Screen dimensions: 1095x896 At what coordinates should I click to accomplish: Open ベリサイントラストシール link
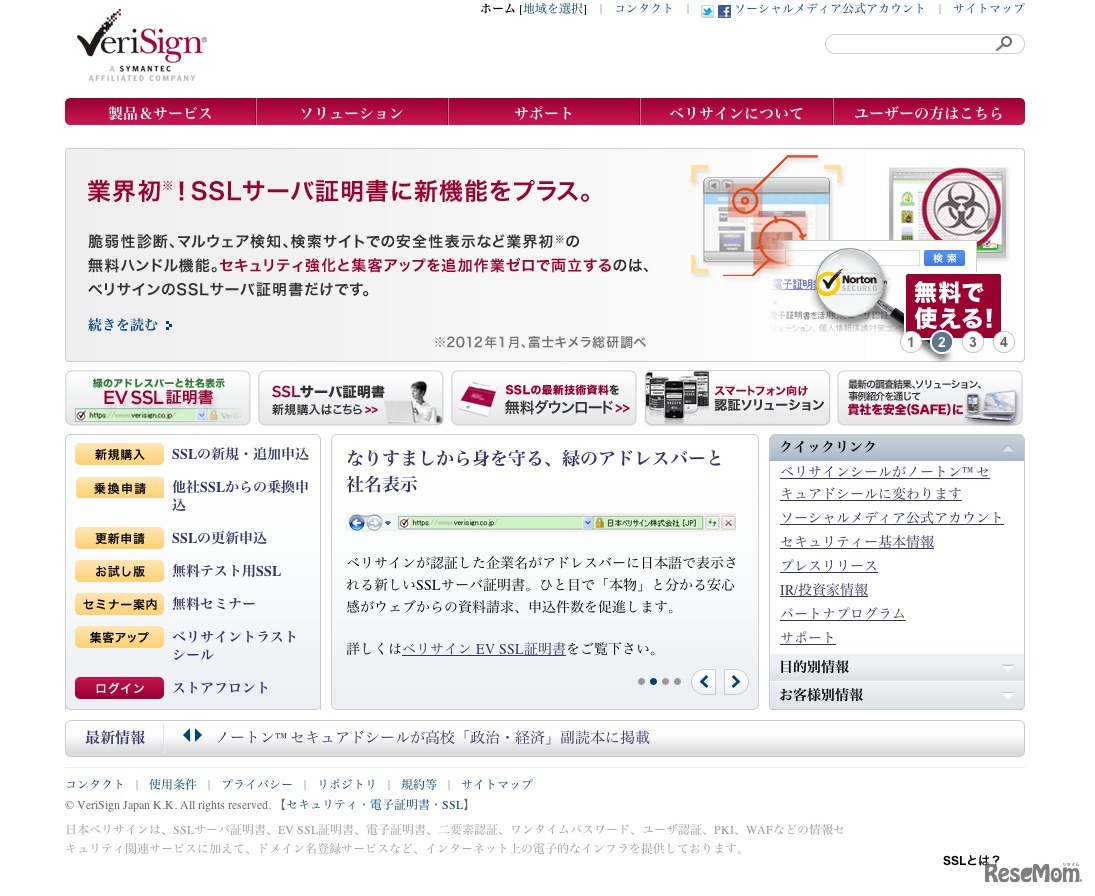235,645
